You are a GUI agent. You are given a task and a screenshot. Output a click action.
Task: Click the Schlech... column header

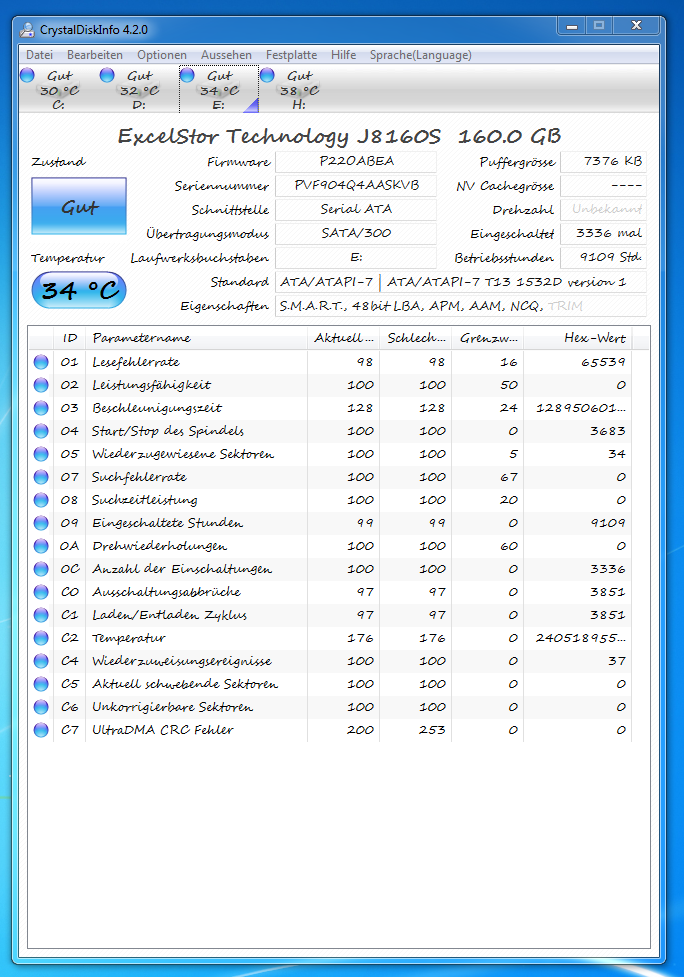[416, 338]
